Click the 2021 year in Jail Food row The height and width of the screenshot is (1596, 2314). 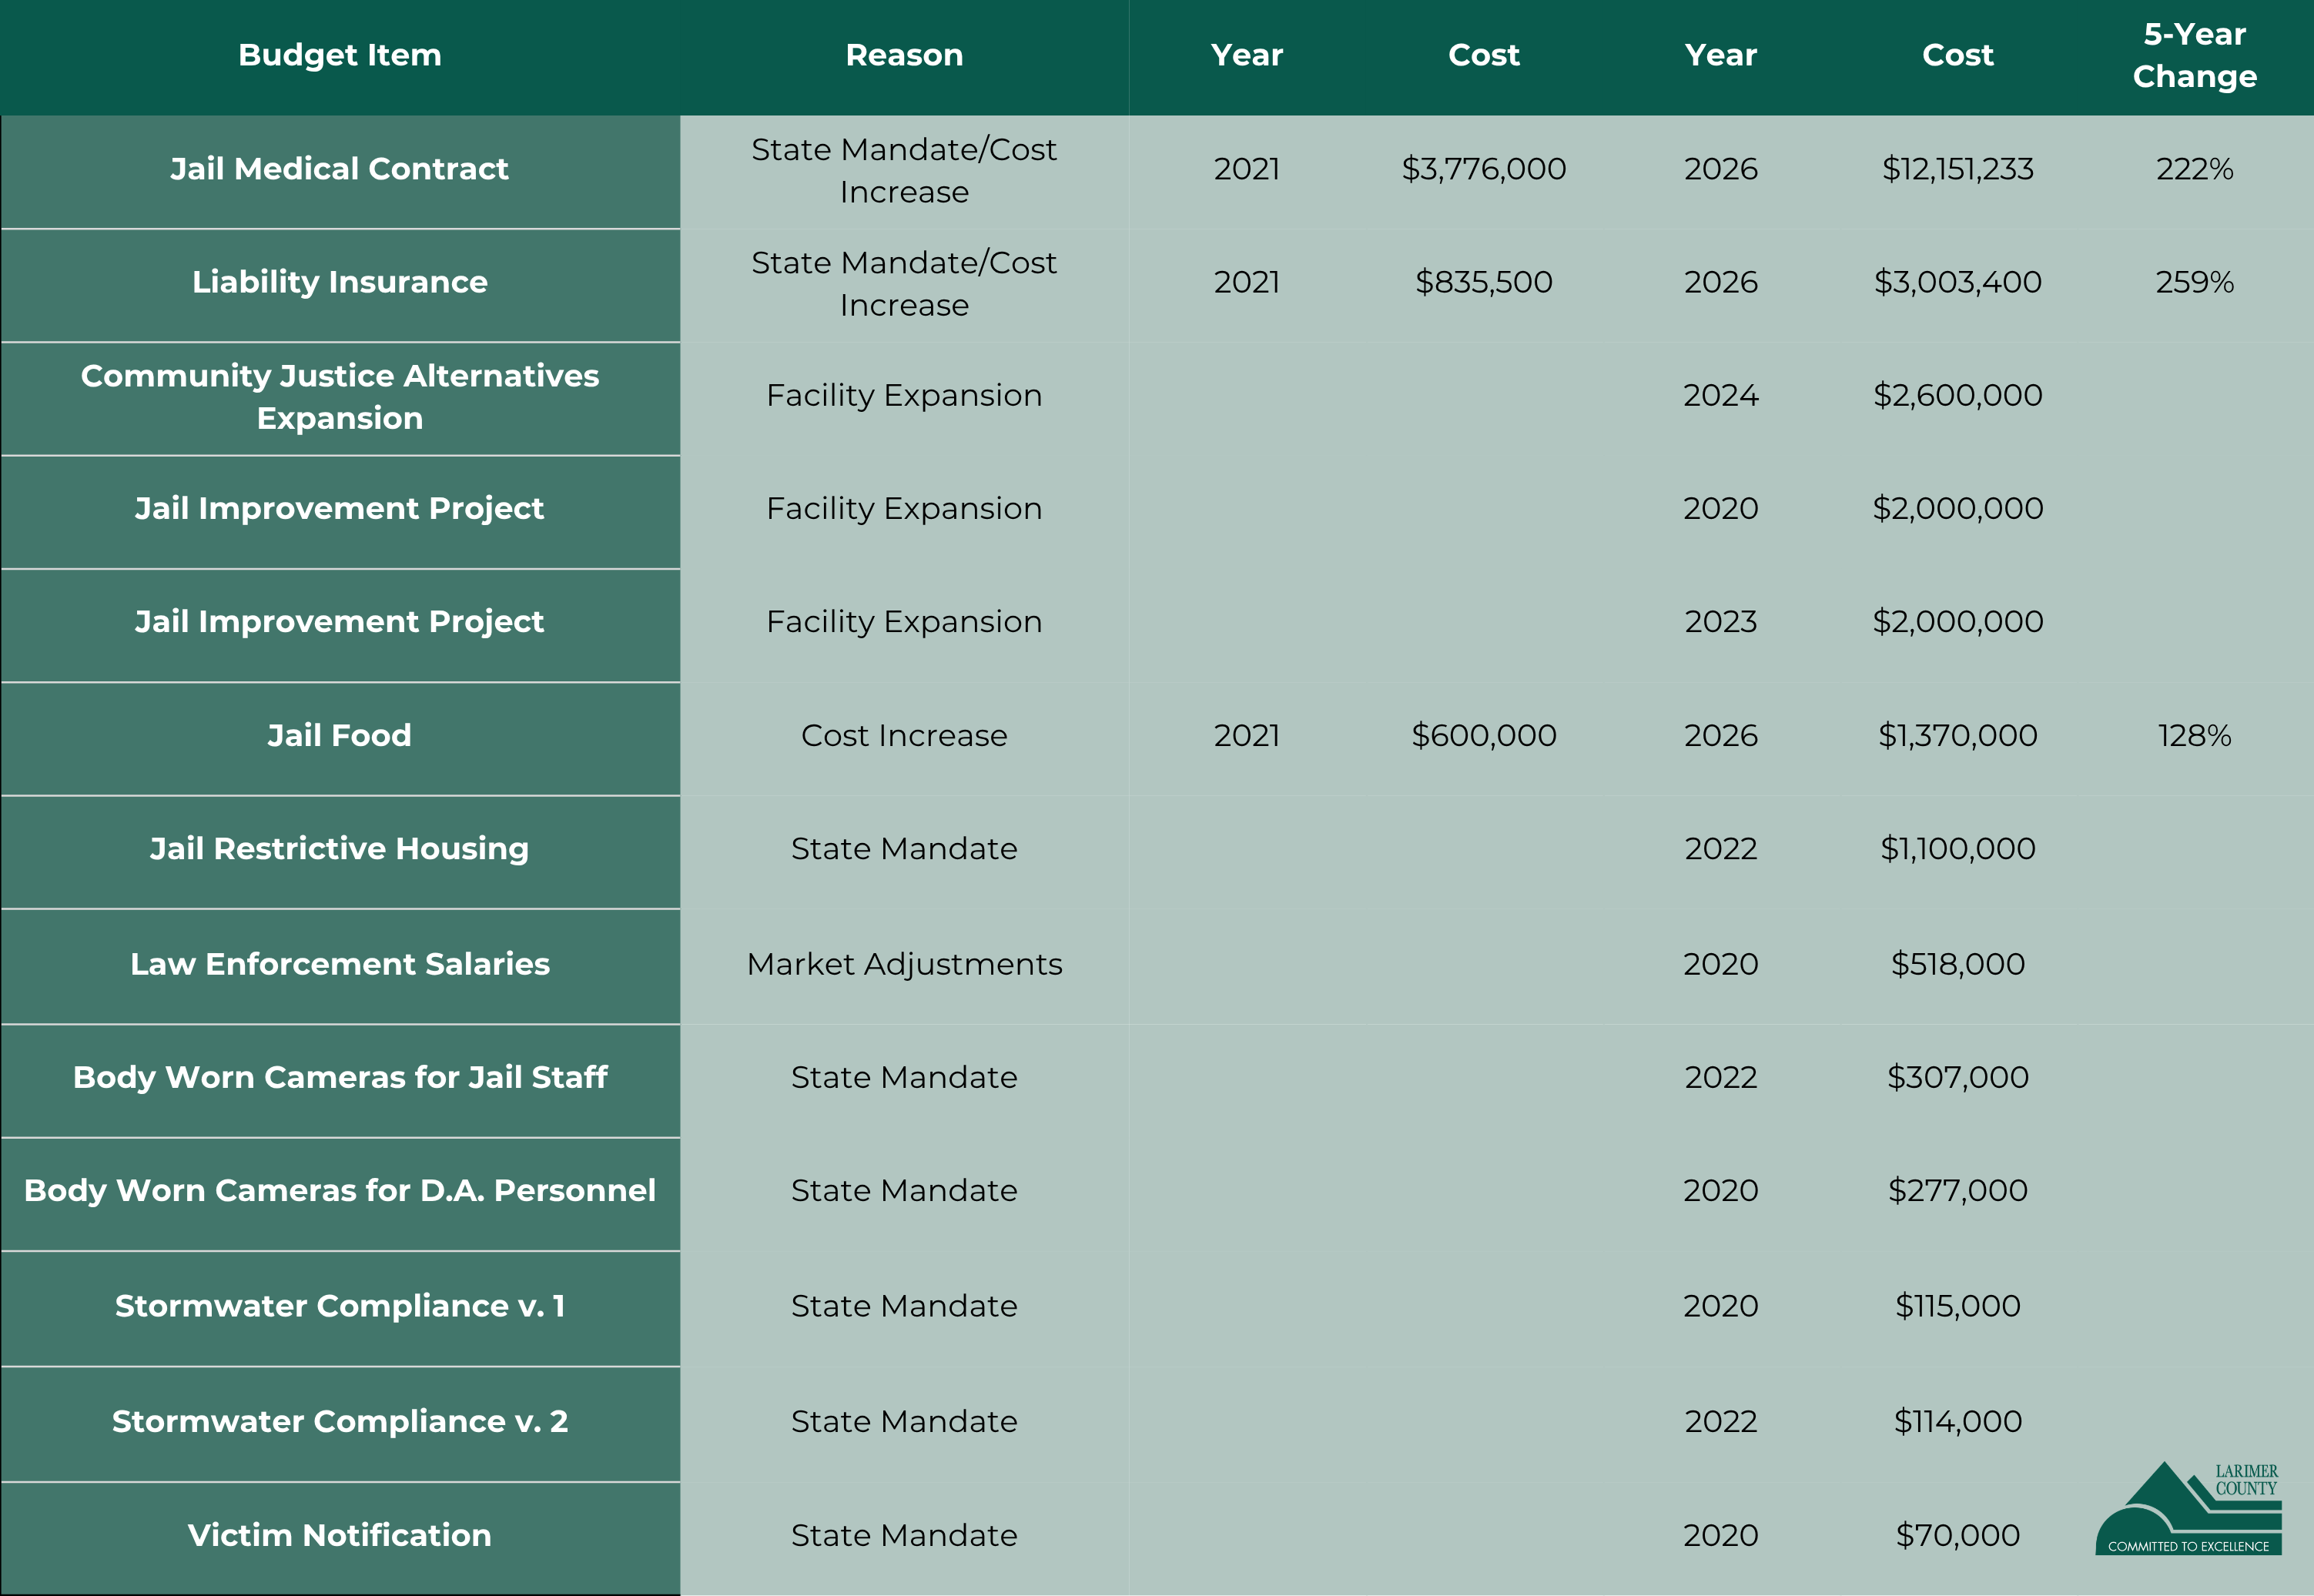point(1247,736)
